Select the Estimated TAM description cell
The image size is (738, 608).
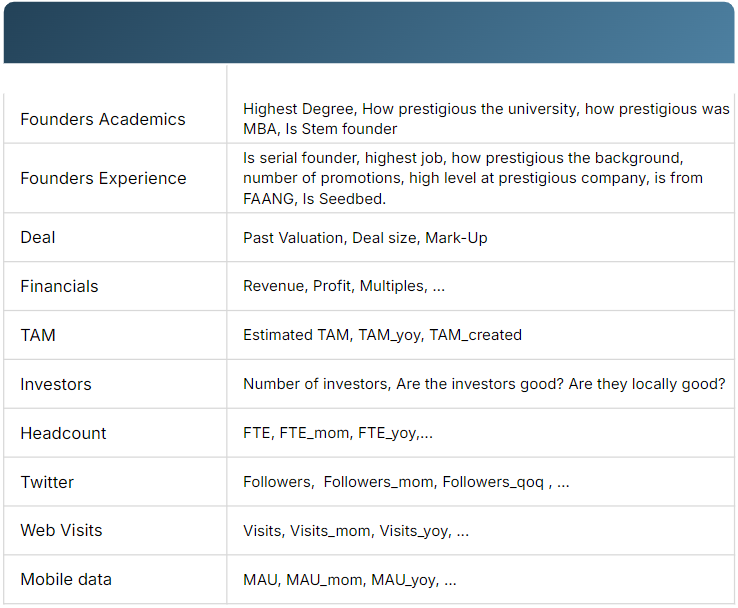(x=382, y=335)
